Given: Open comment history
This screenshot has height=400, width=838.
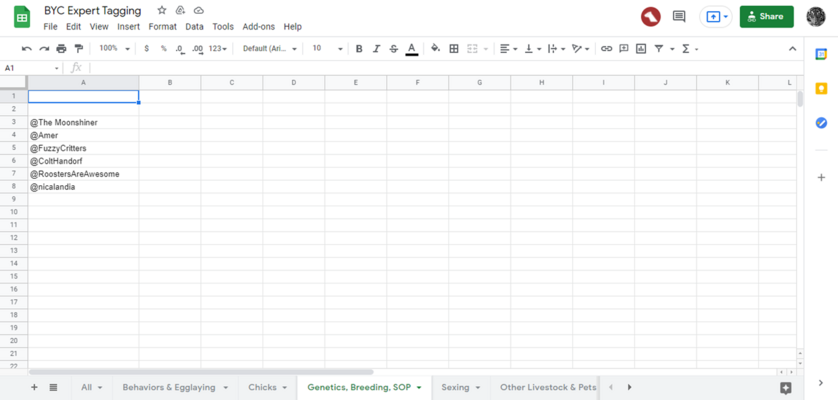Looking at the screenshot, I should (x=679, y=17).
